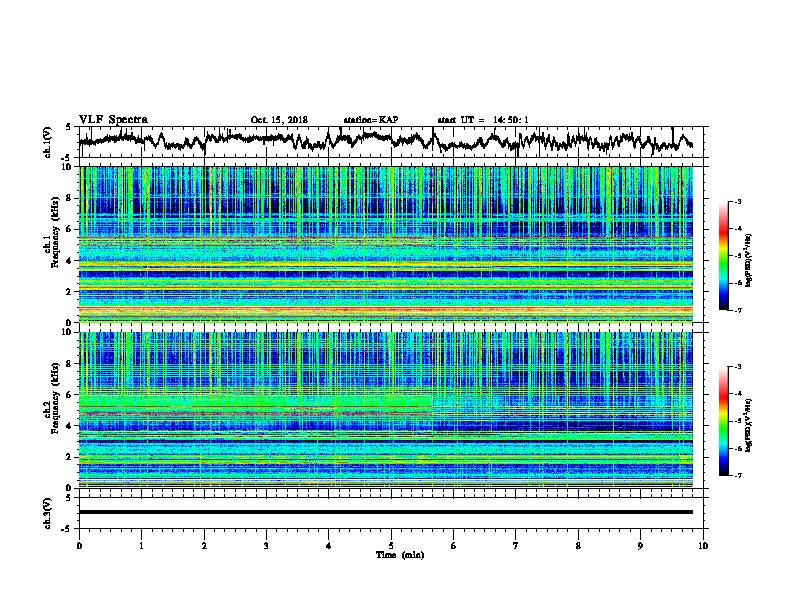Image resolution: width=792 pixels, height=612 pixels.
Task: Click the ch.2 lower color scale bar
Action: coord(724,421)
